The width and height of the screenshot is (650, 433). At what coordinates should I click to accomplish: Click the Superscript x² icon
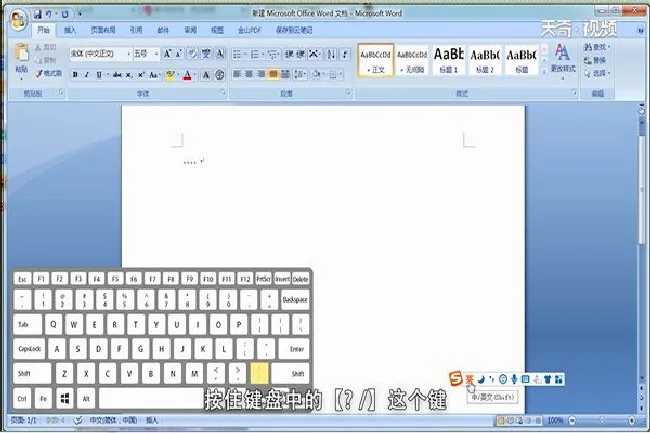pyautogui.click(x=141, y=75)
